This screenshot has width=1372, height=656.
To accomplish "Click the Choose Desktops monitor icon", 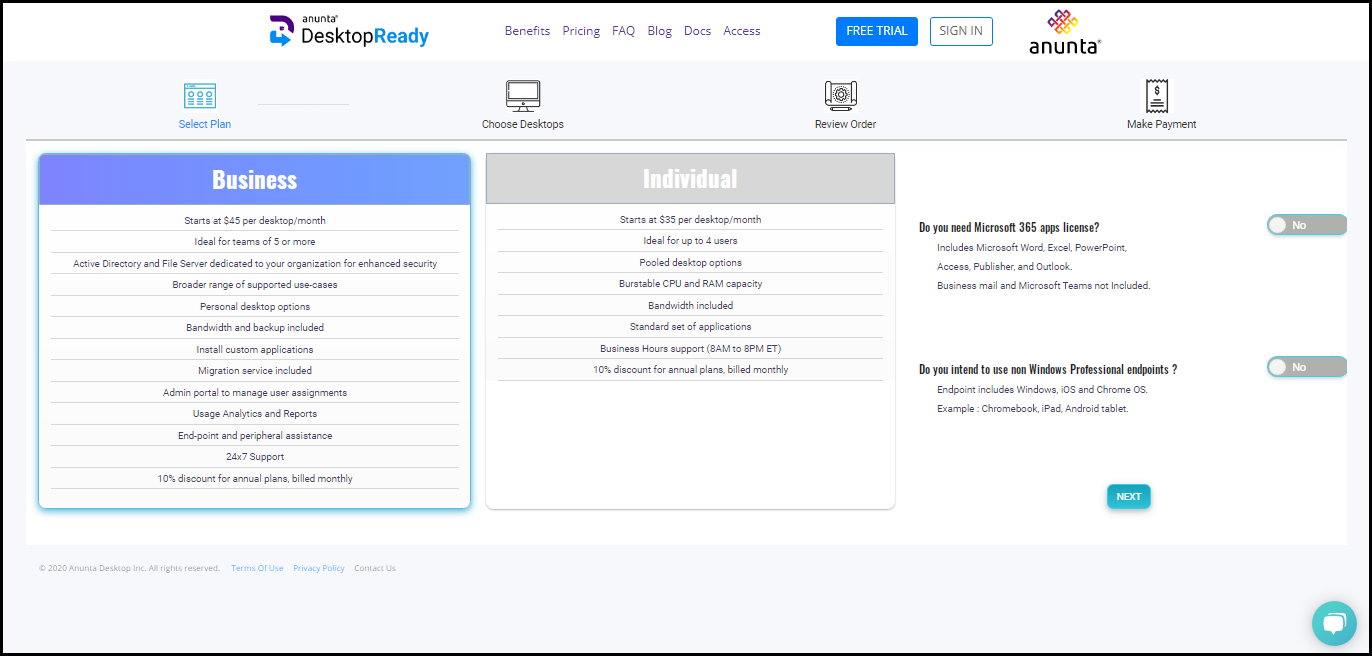I will (523, 95).
